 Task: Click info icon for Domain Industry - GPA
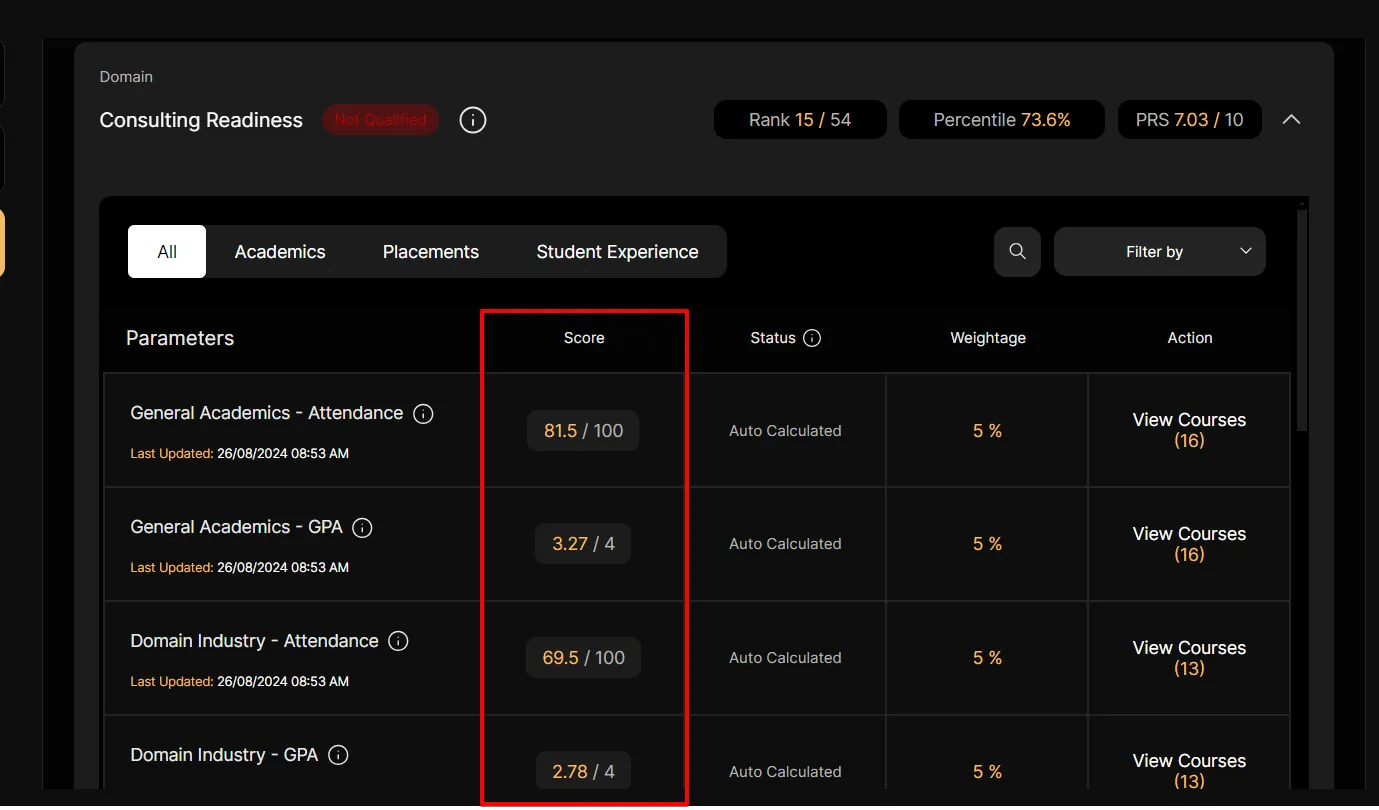(338, 755)
